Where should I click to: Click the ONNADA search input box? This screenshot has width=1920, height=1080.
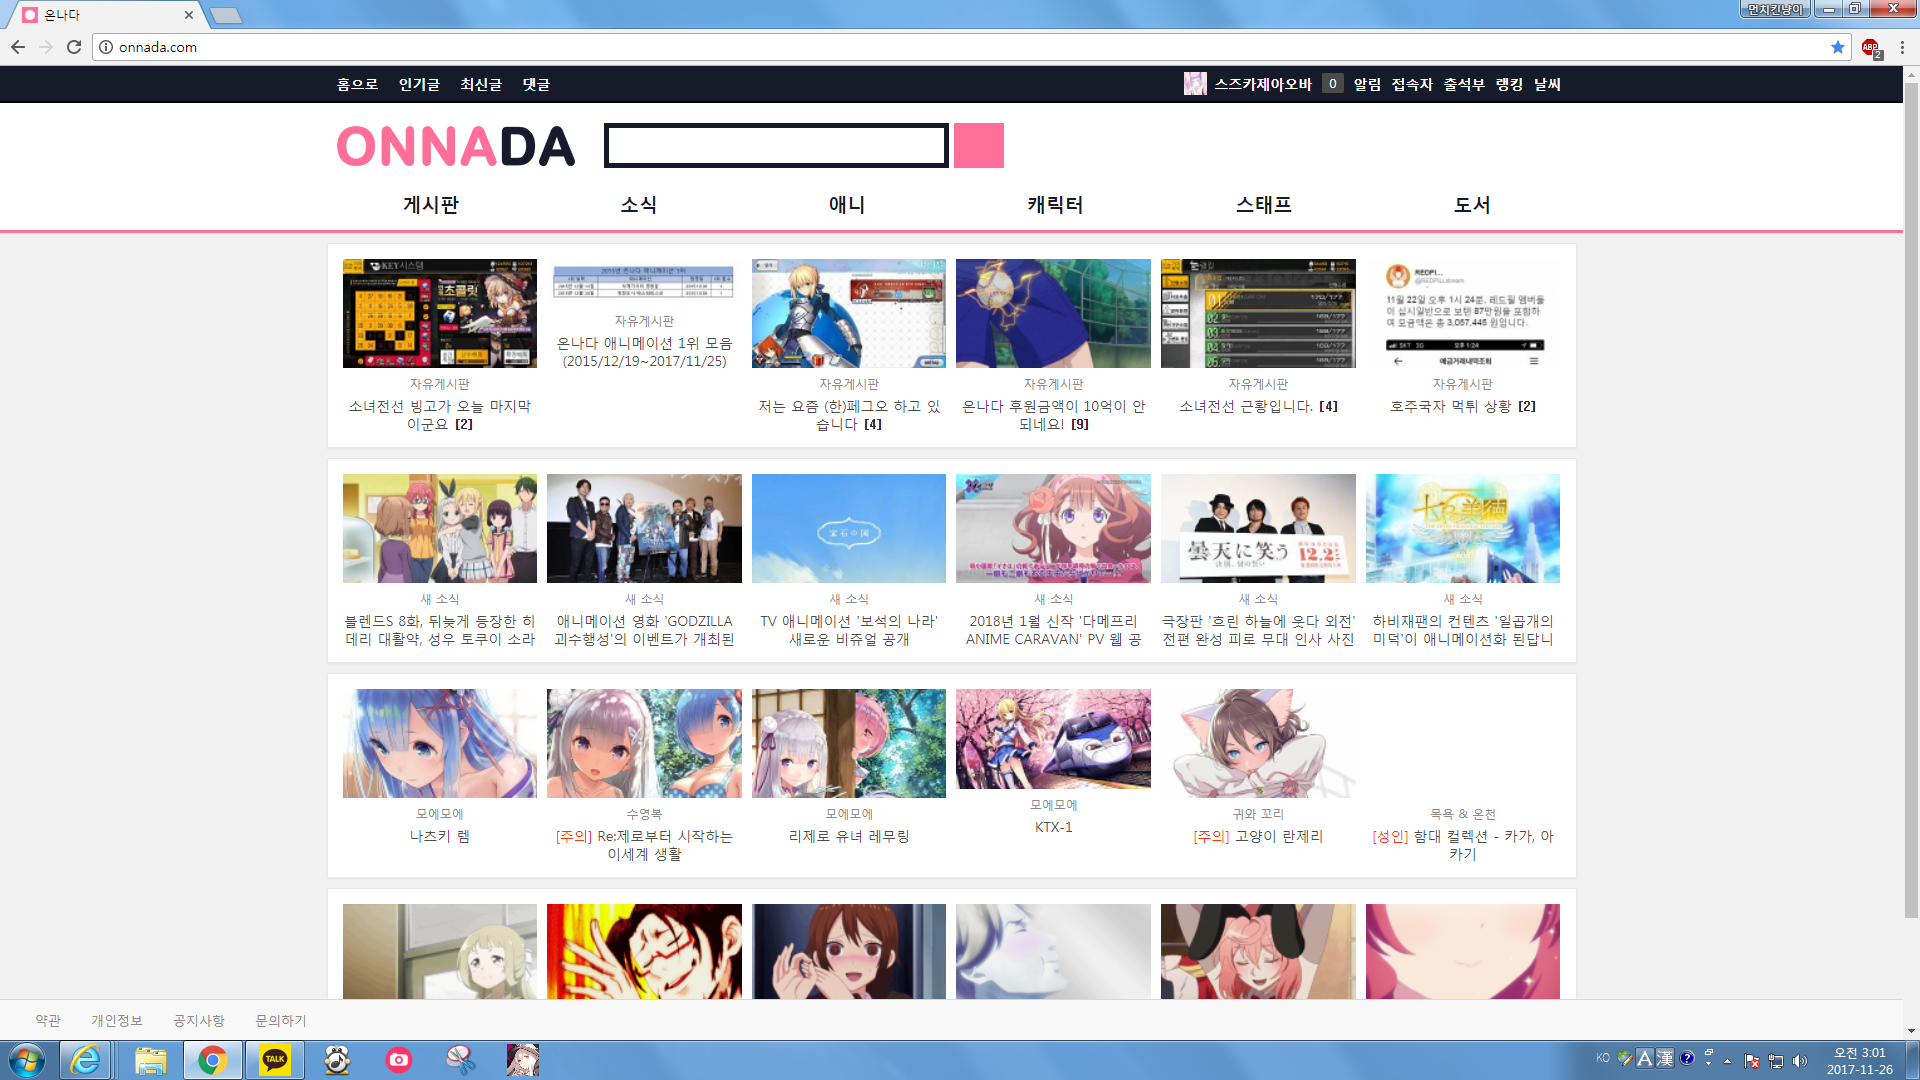(776, 146)
